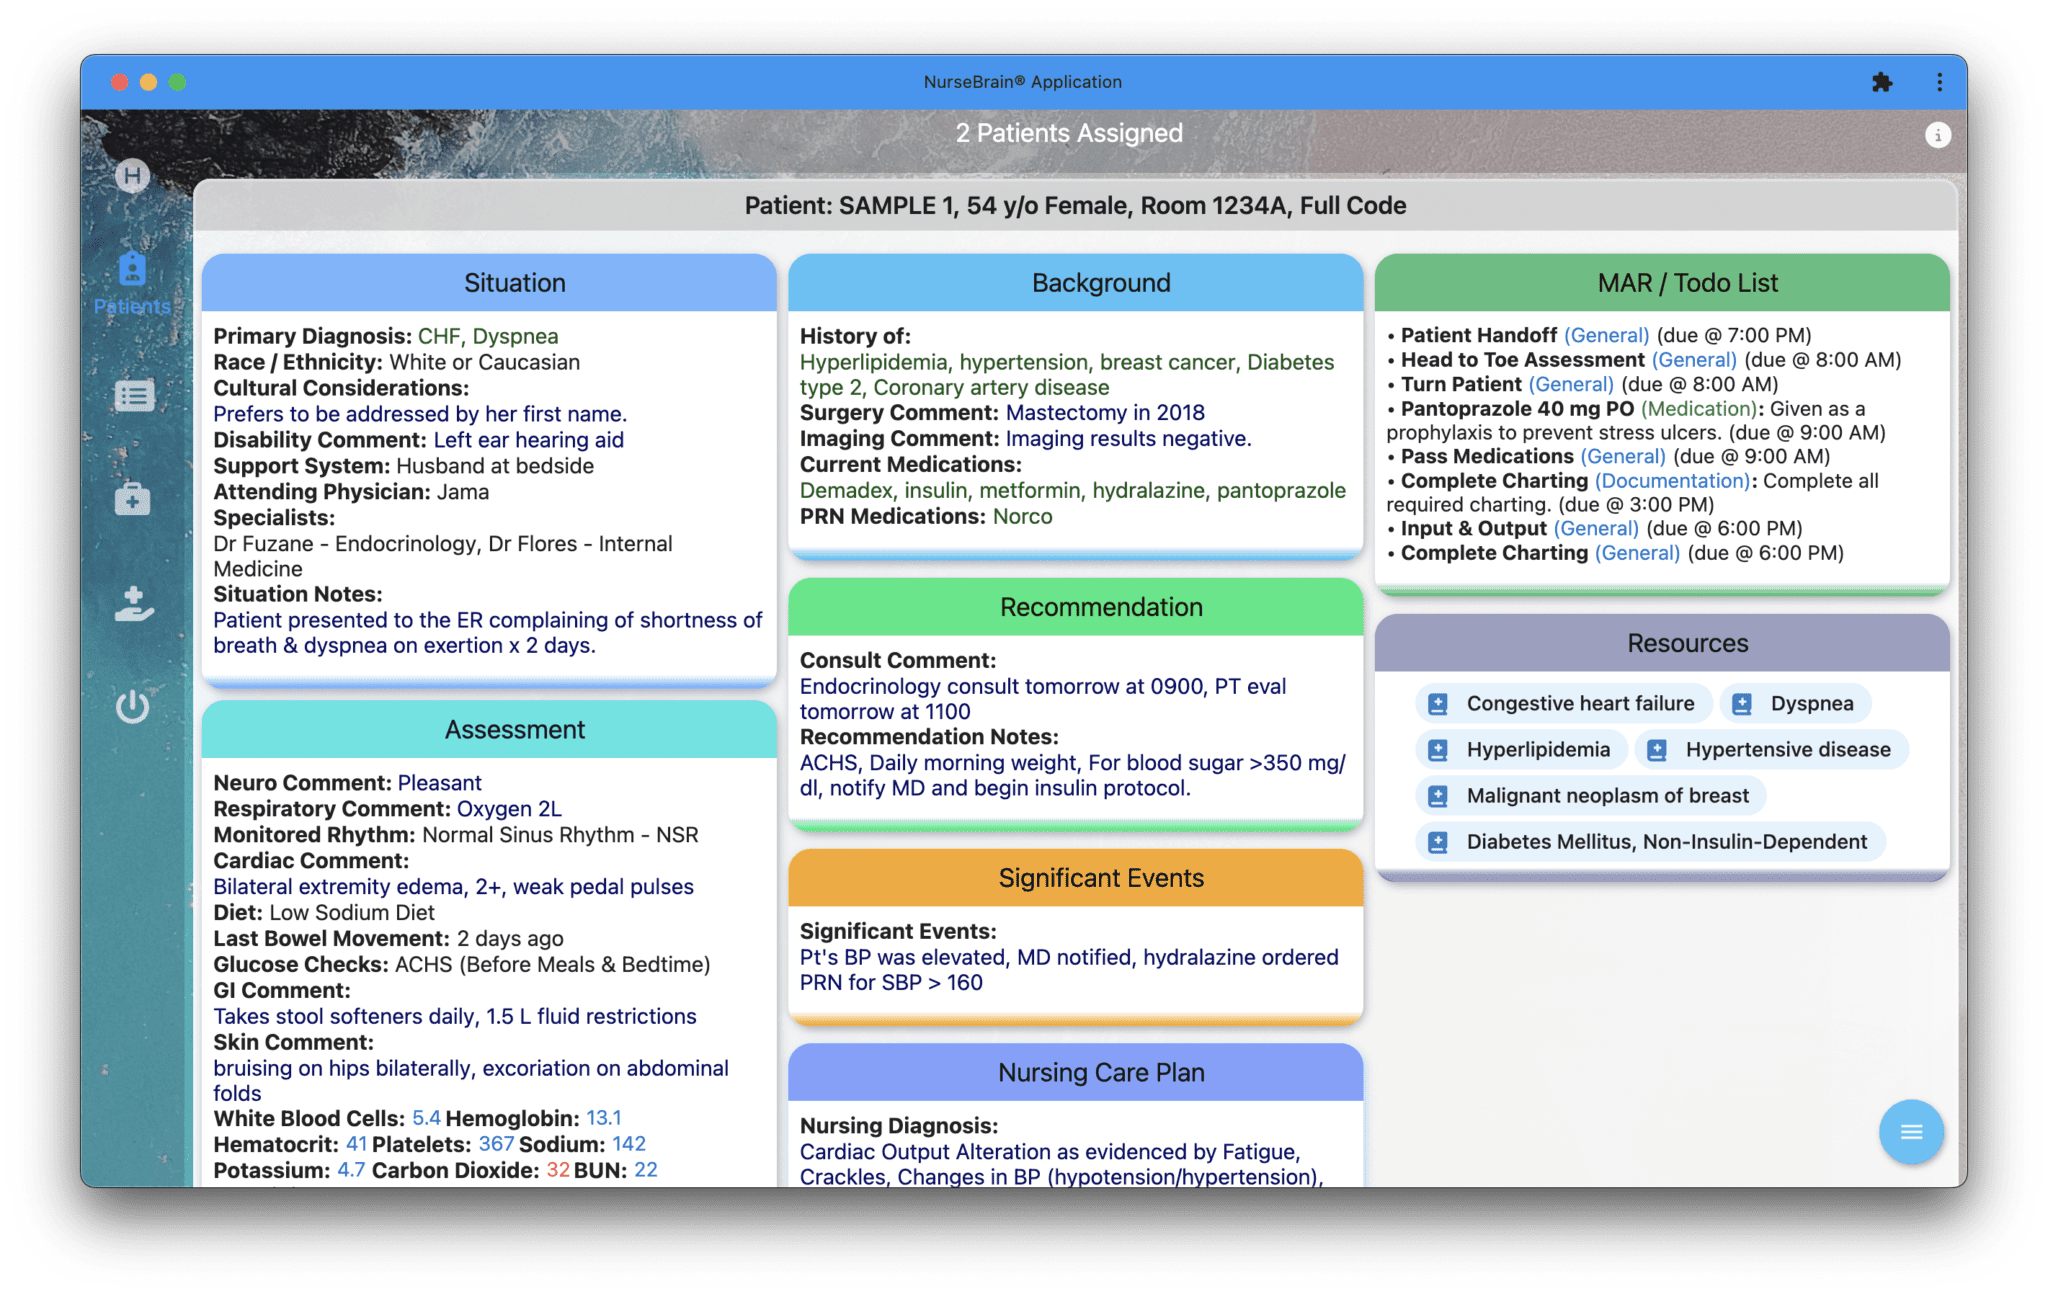This screenshot has height=1294, width=2048.
Task: Click the Assessment card header
Action: click(489, 730)
